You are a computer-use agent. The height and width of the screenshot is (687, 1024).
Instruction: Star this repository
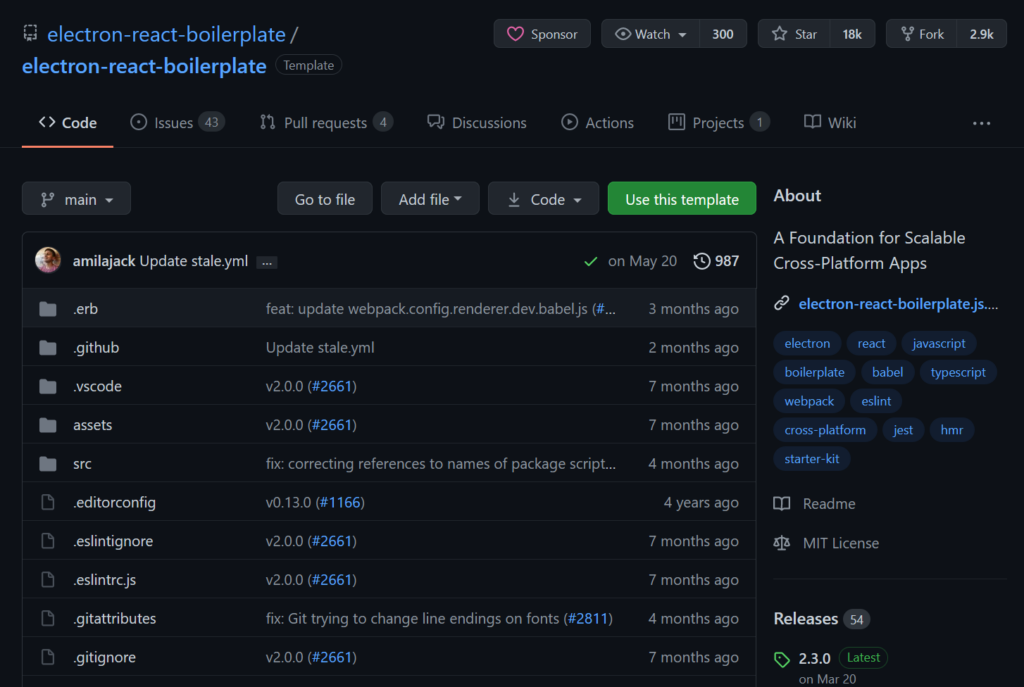click(794, 34)
